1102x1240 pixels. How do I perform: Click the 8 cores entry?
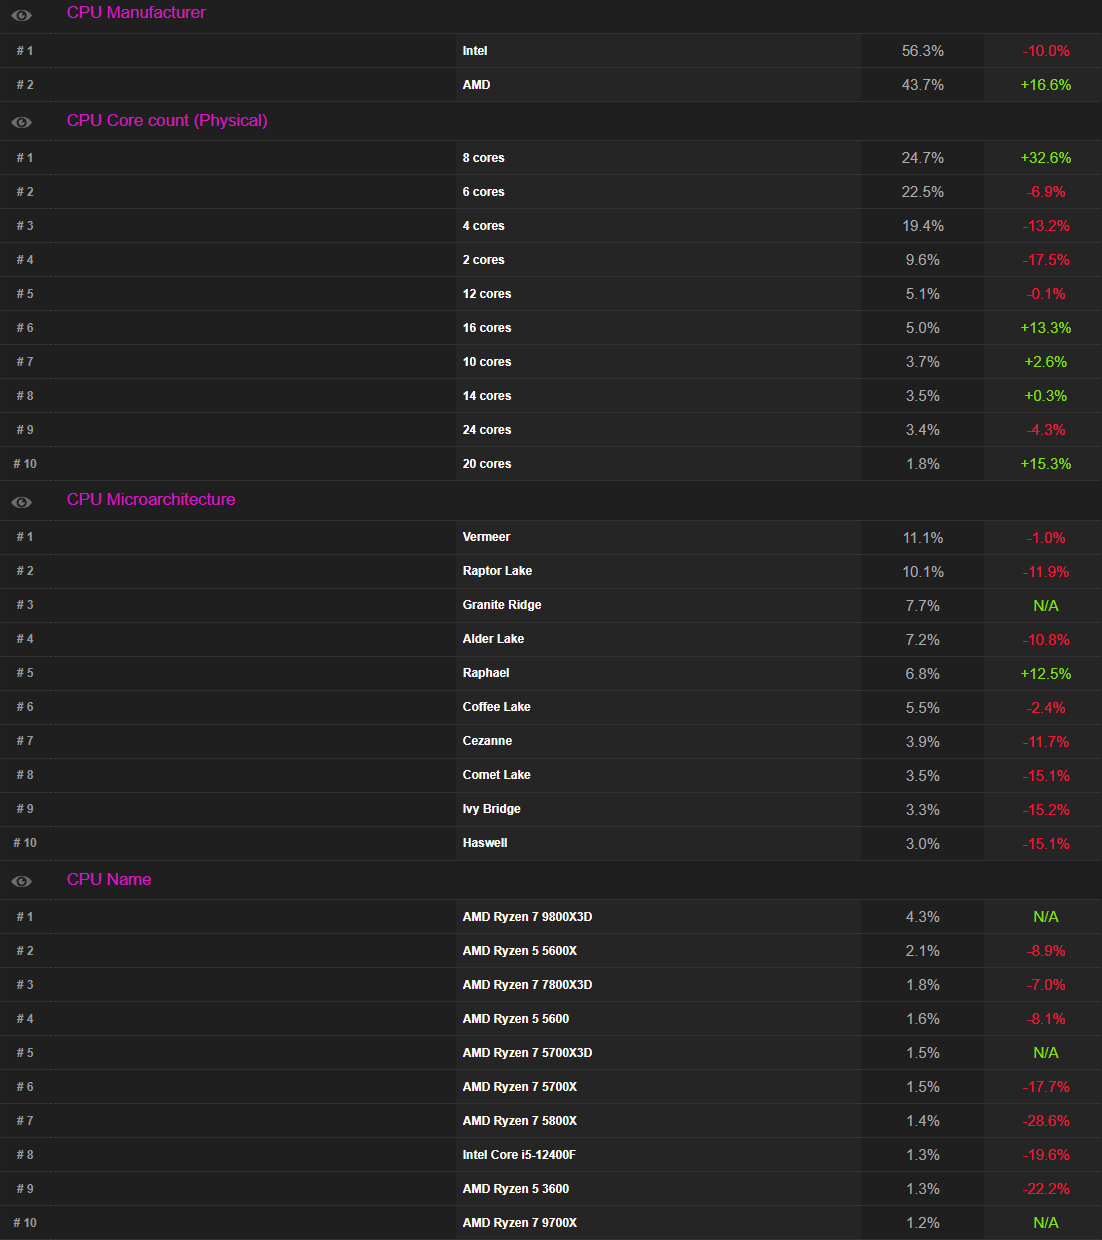point(483,158)
